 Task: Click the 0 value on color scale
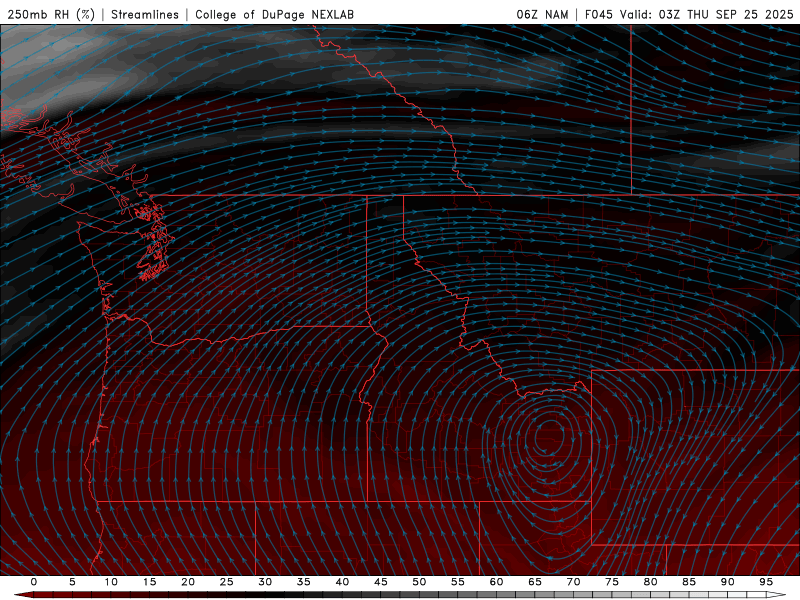tap(34, 582)
